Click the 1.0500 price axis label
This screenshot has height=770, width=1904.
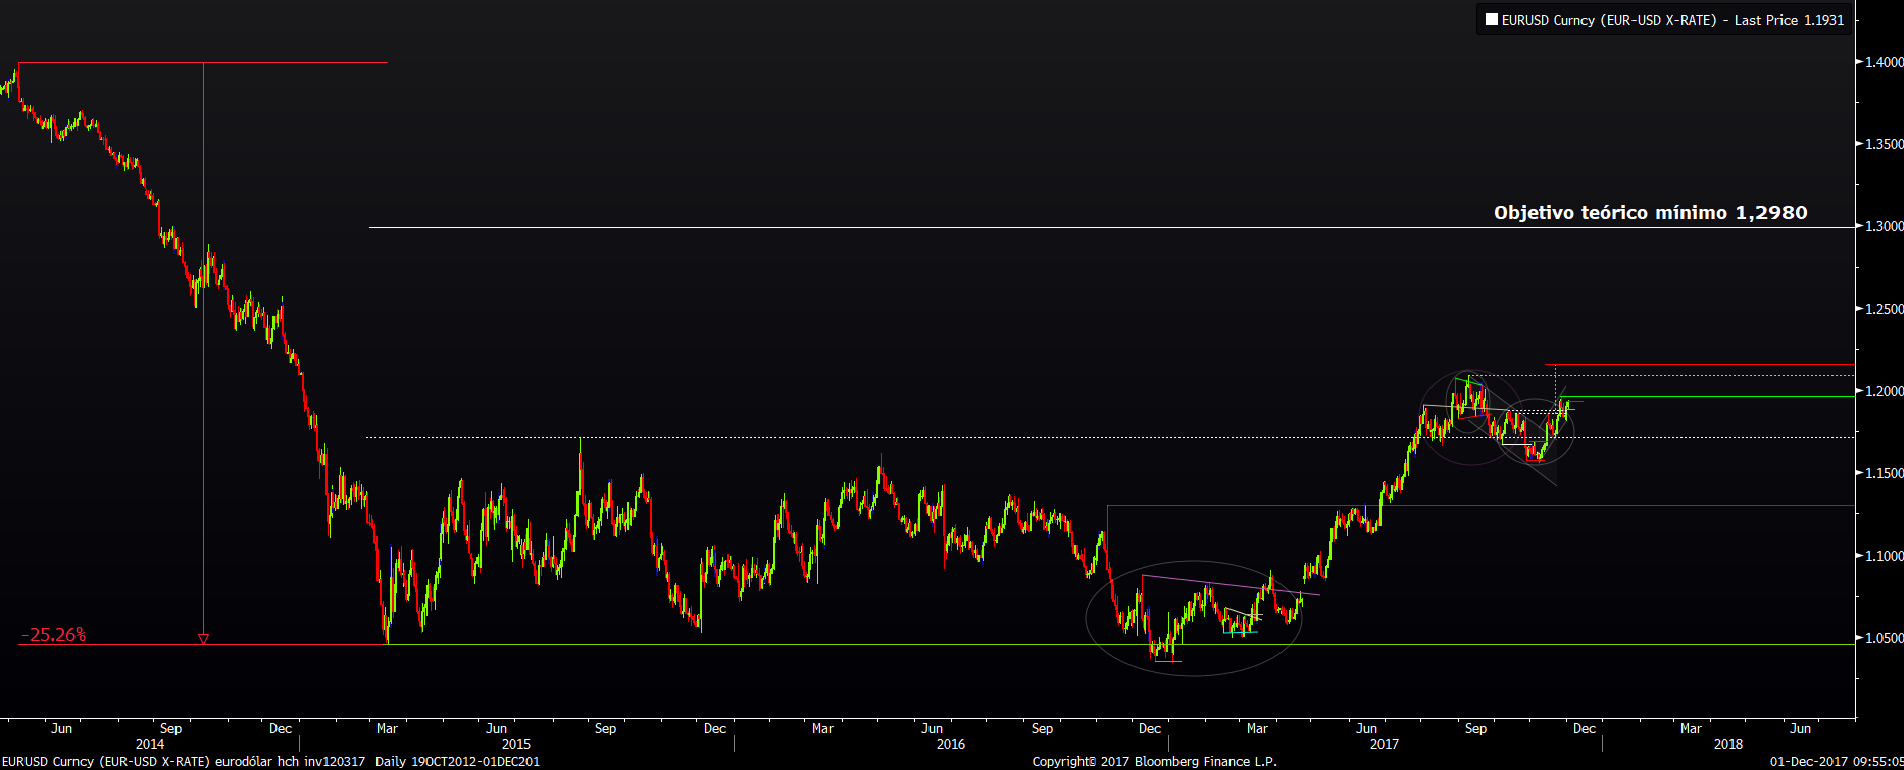click(1883, 638)
